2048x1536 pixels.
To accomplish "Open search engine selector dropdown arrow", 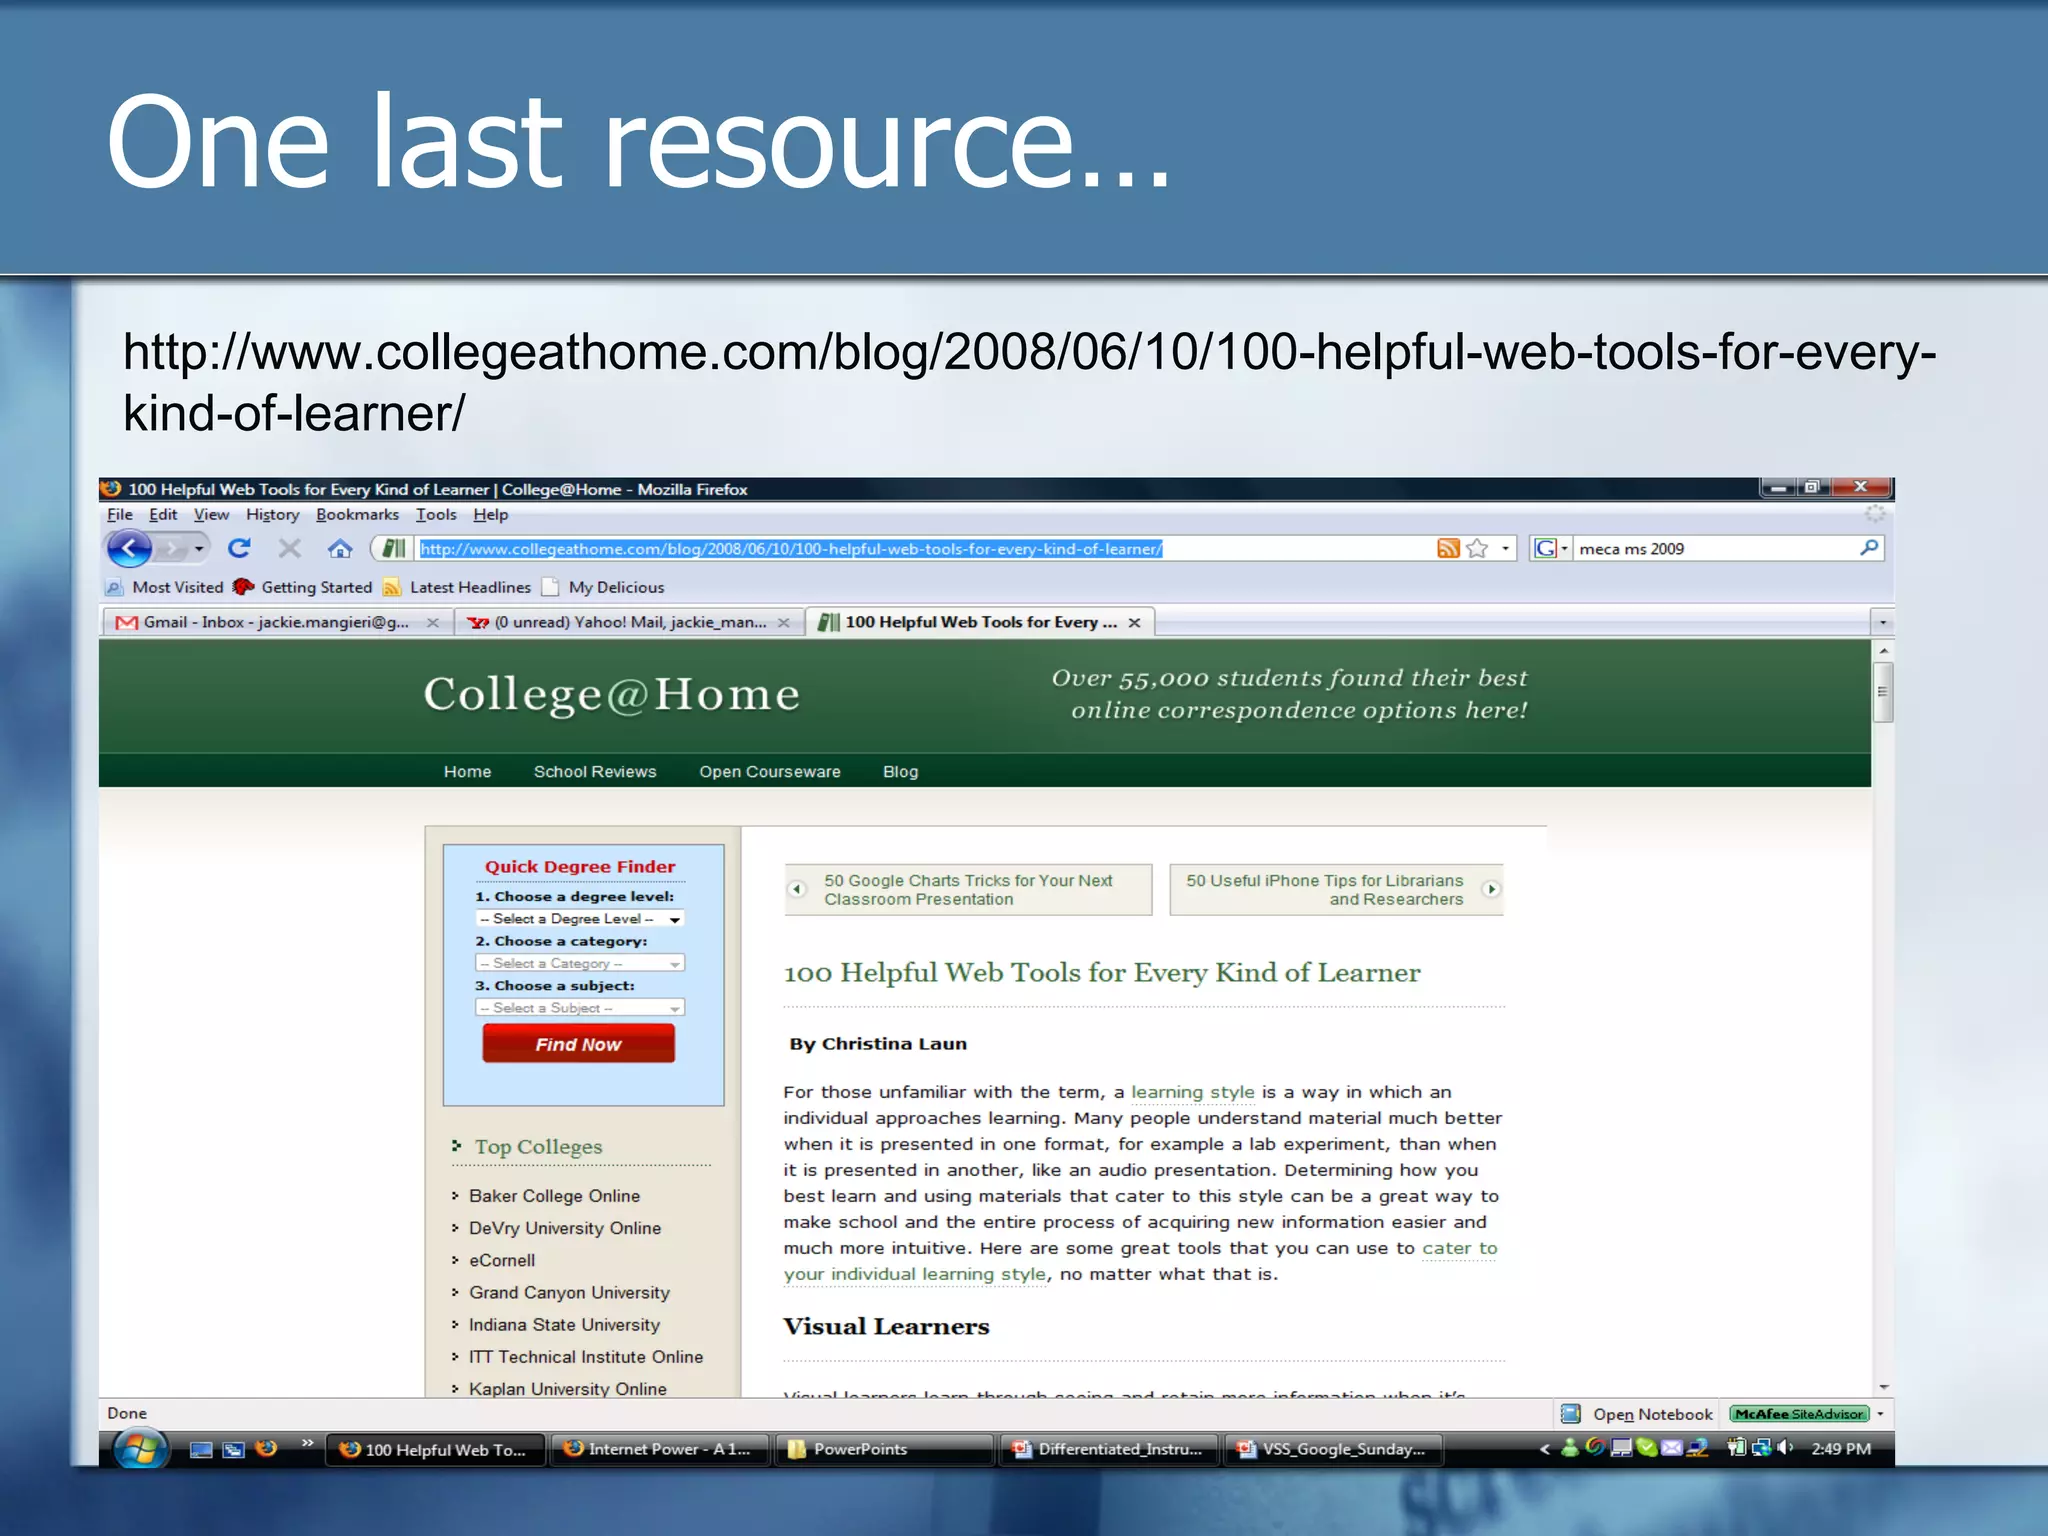I will 1564,548.
